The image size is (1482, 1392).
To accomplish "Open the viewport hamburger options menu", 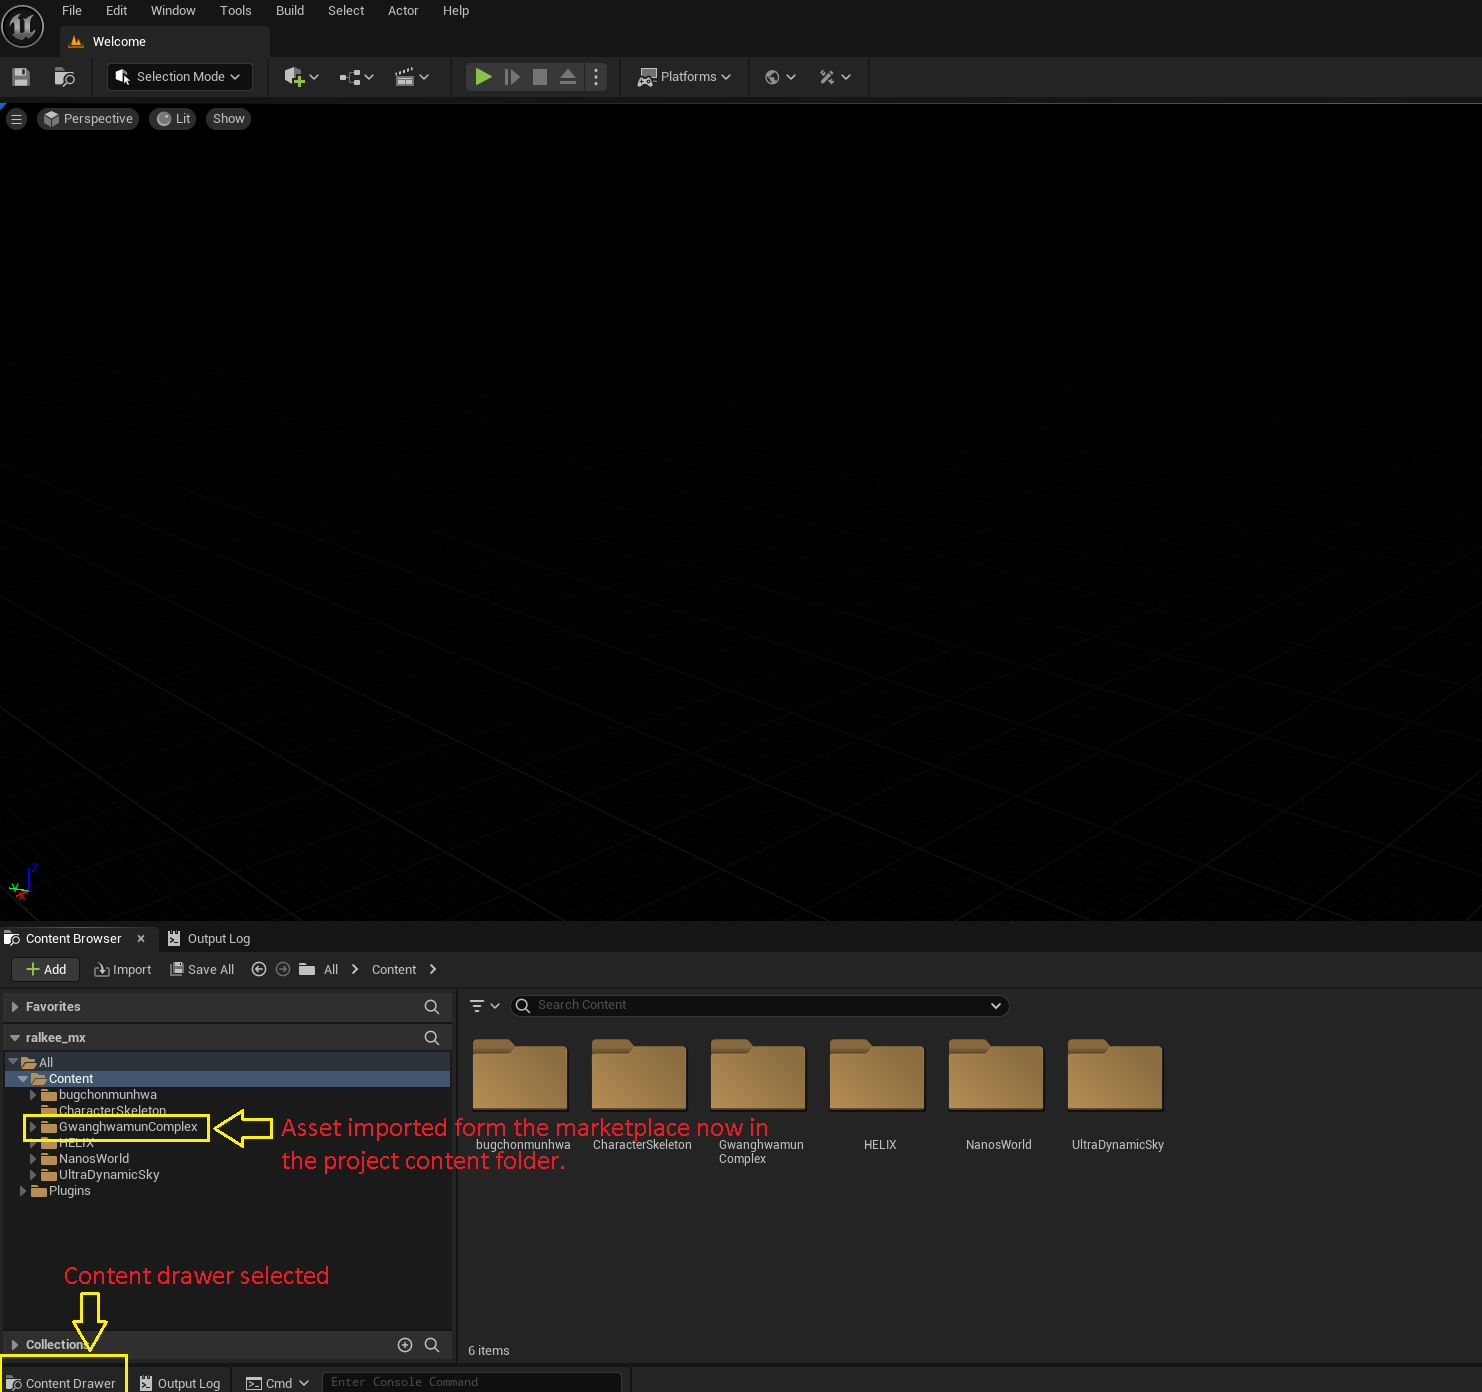I will (x=16, y=119).
